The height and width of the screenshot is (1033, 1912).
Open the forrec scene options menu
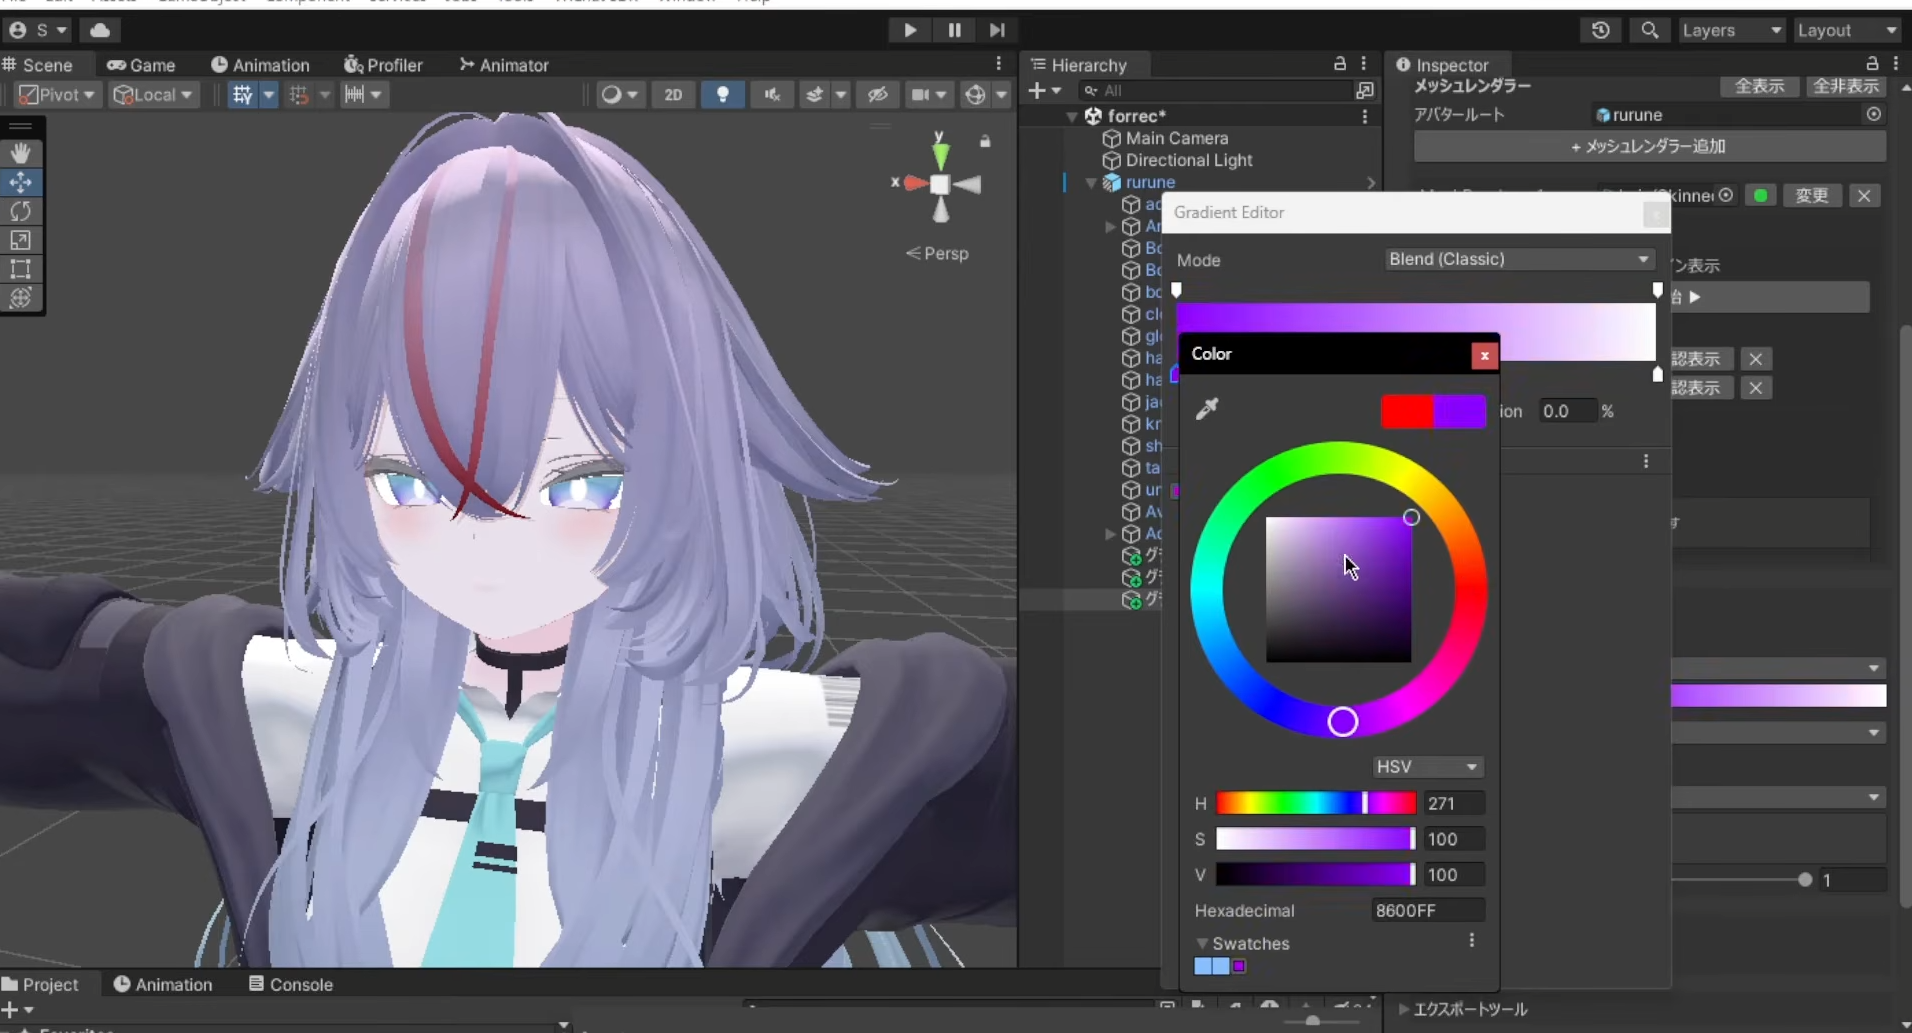[1365, 116]
